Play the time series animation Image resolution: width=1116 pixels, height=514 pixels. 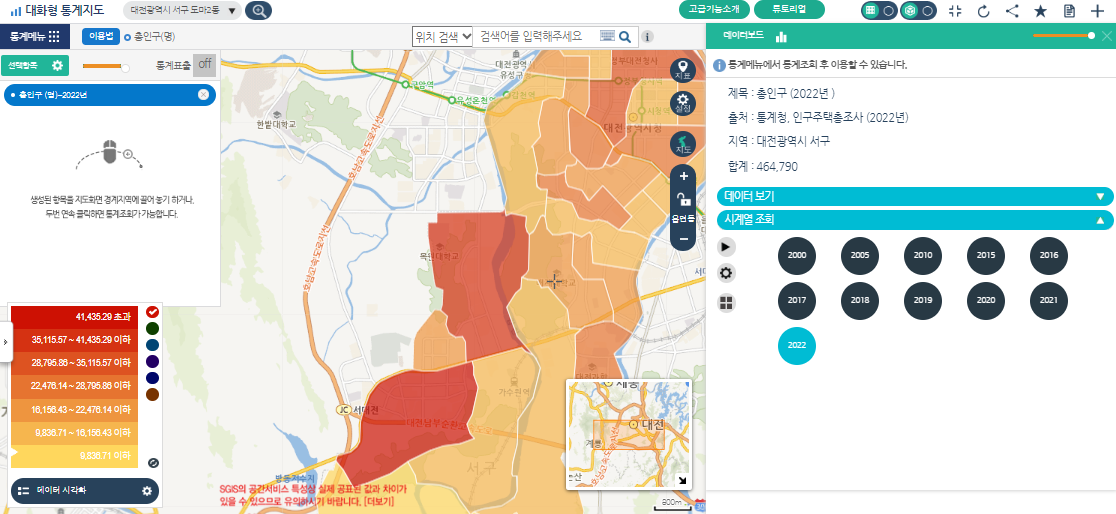(x=727, y=246)
